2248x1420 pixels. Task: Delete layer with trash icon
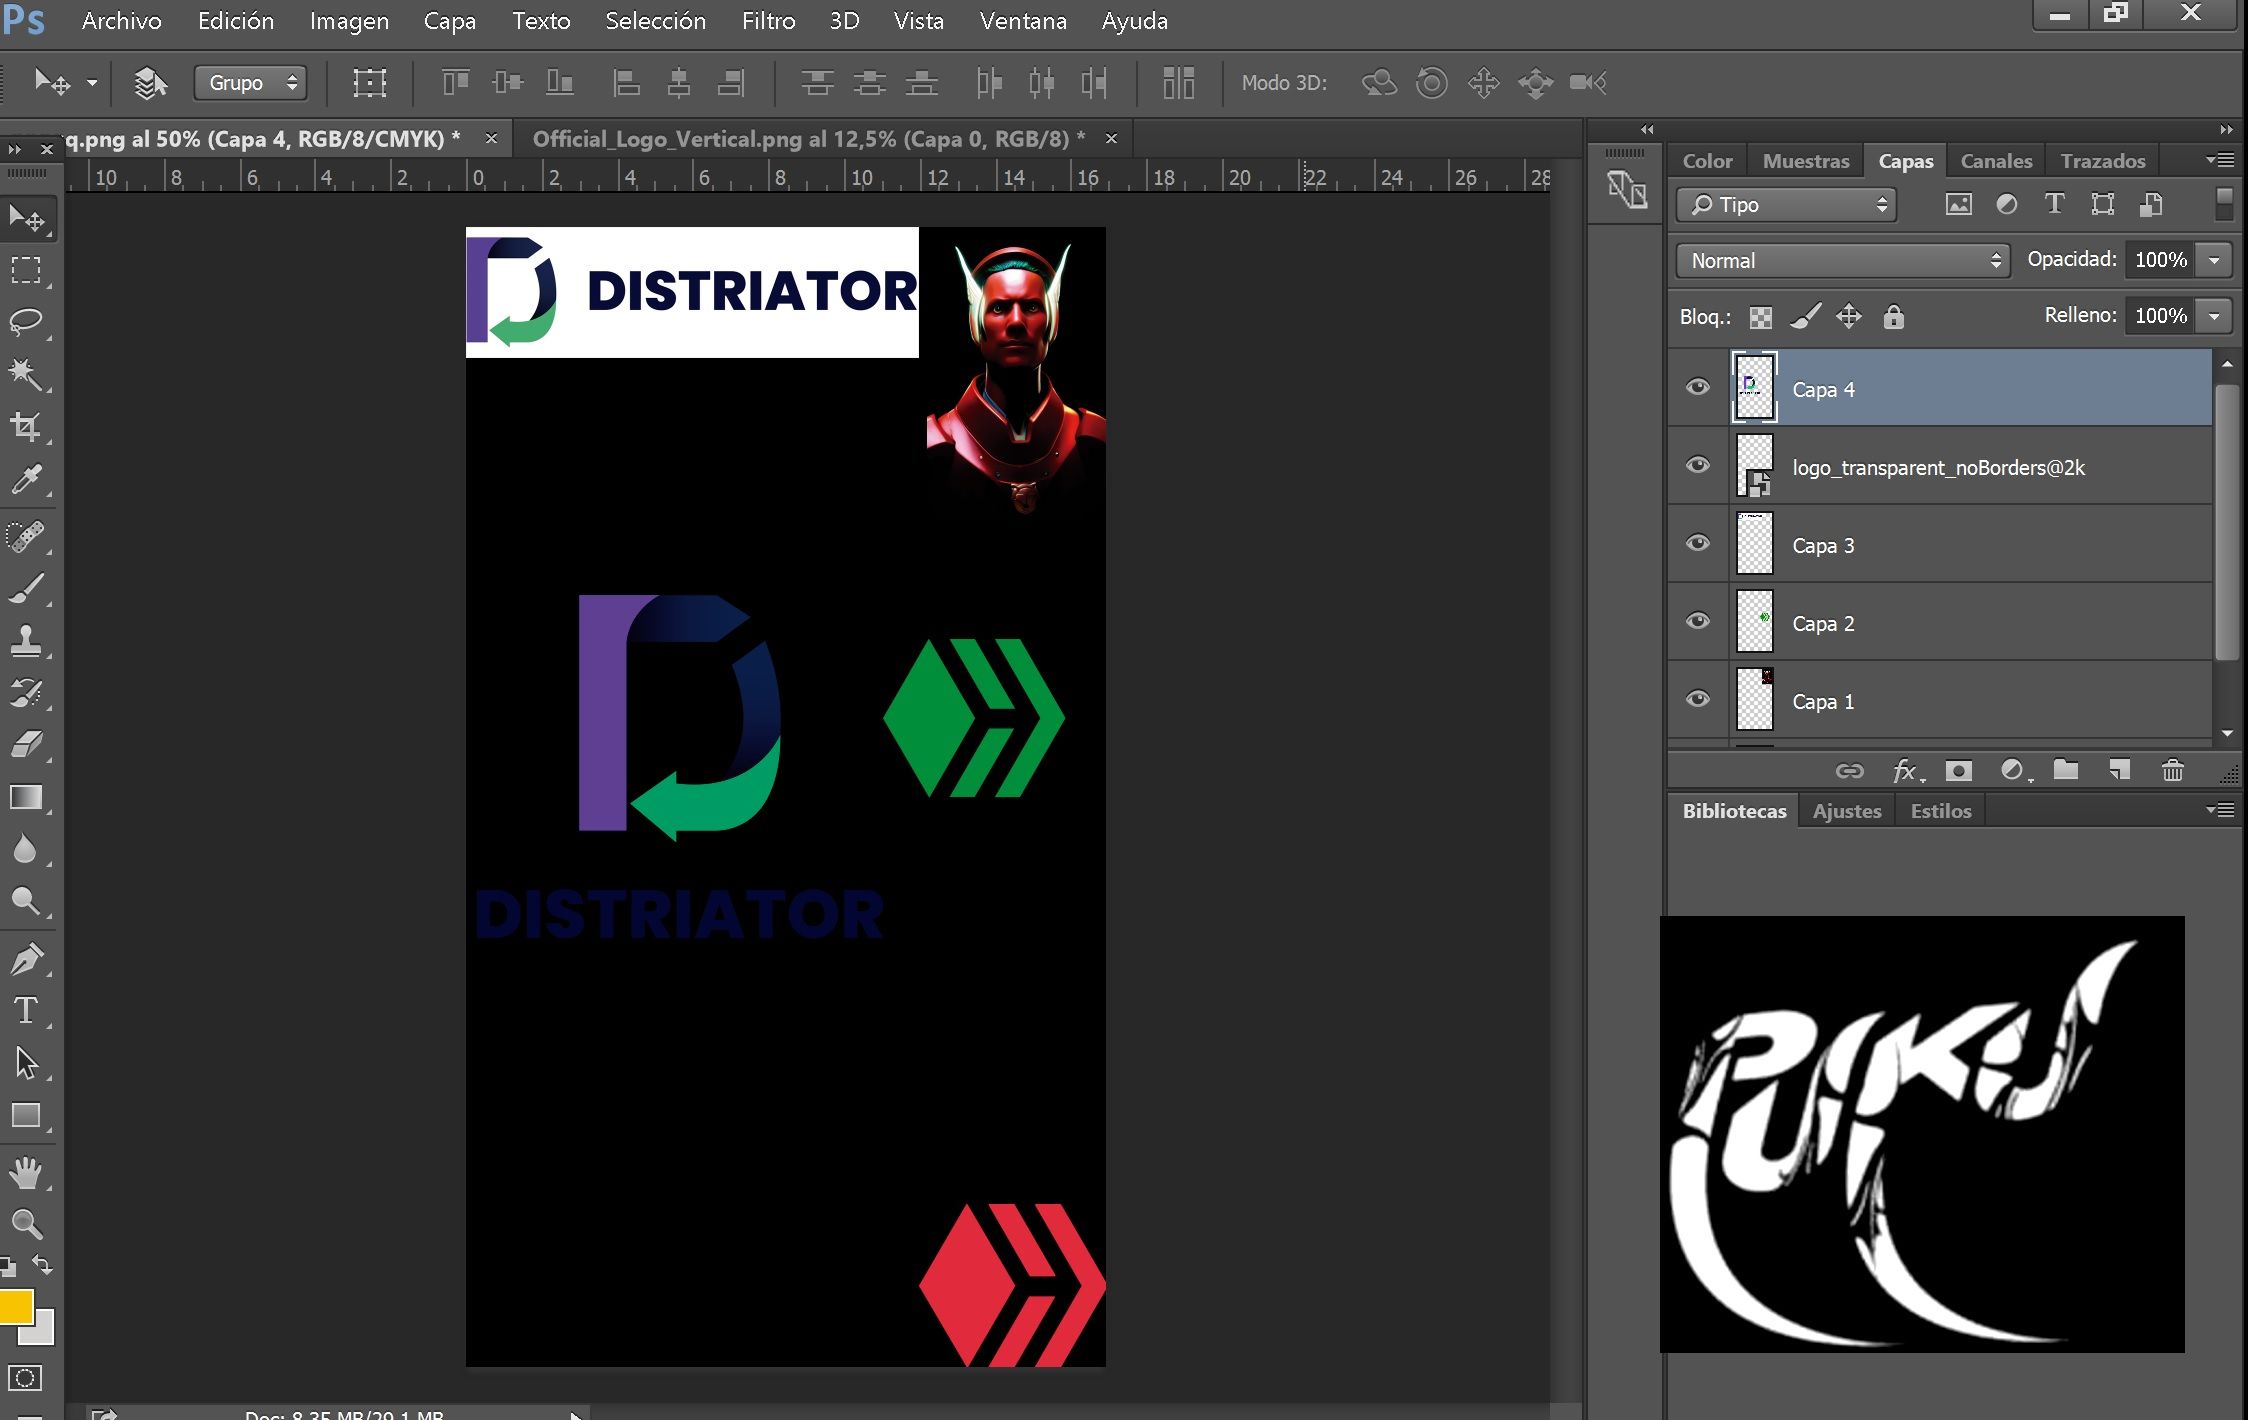click(2172, 770)
